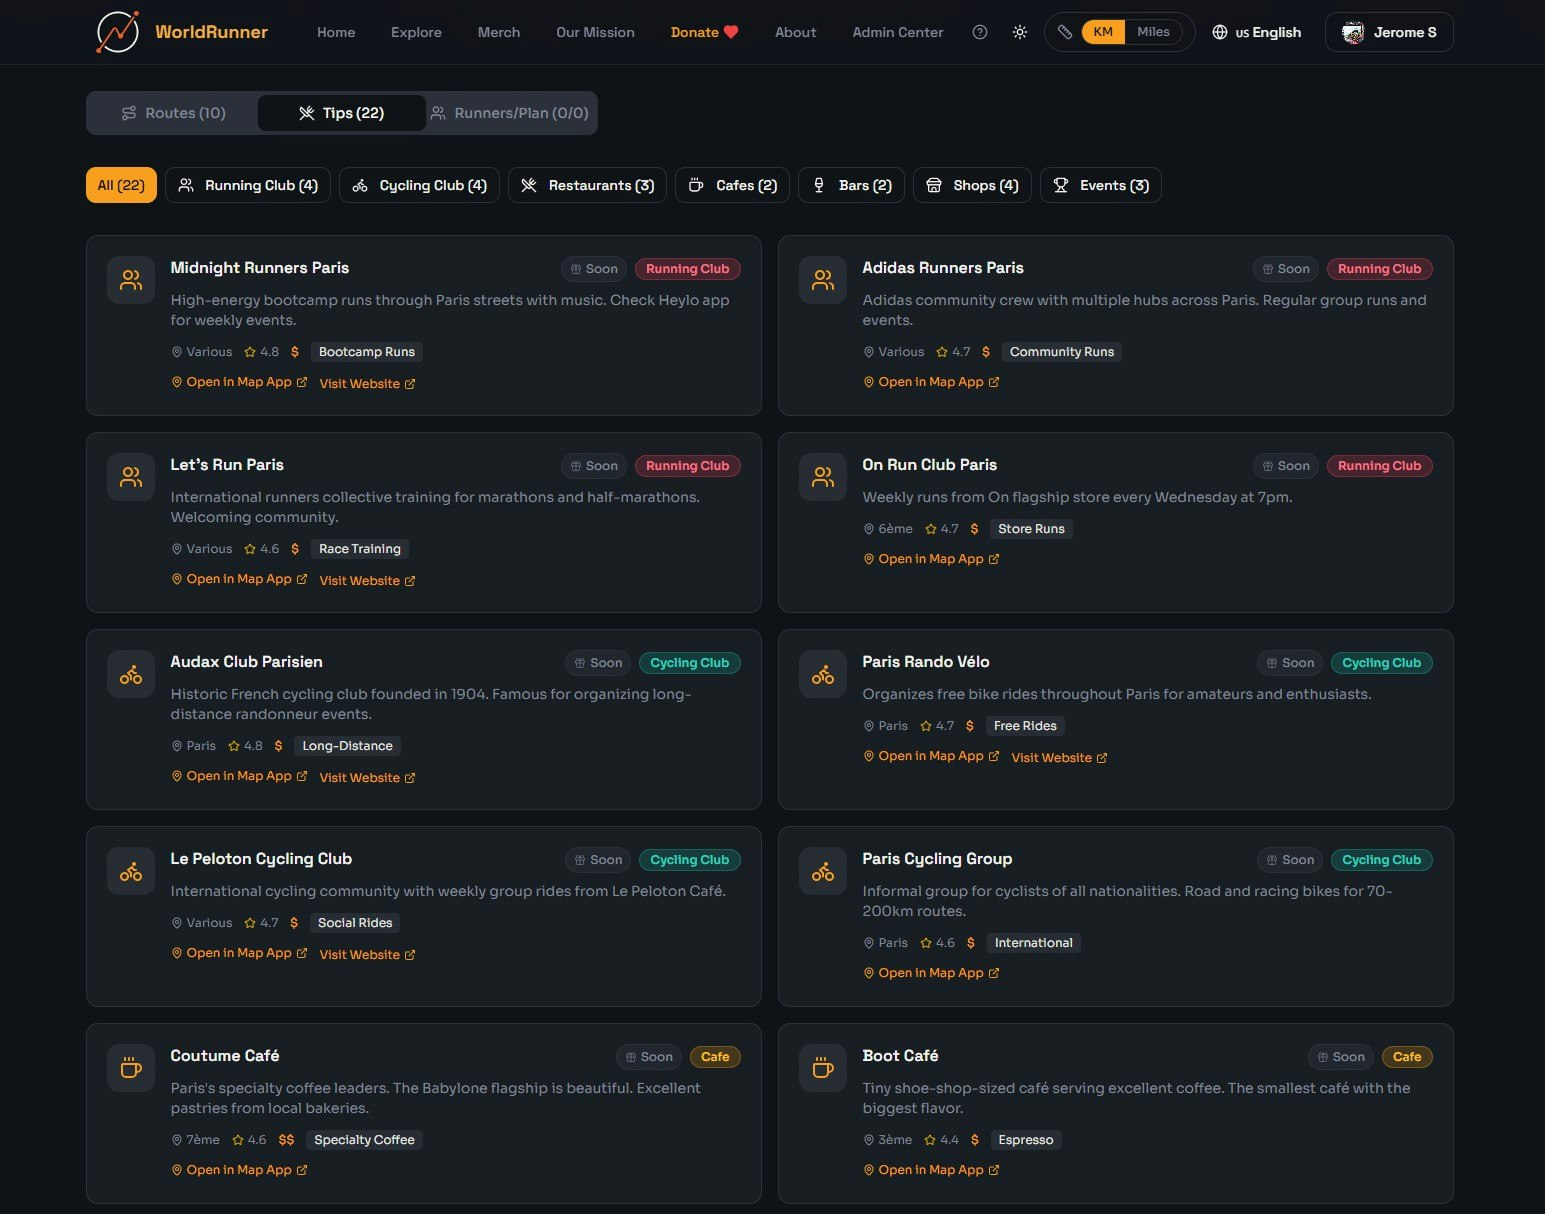Click Coutume Café coffee cup icon

(131, 1068)
